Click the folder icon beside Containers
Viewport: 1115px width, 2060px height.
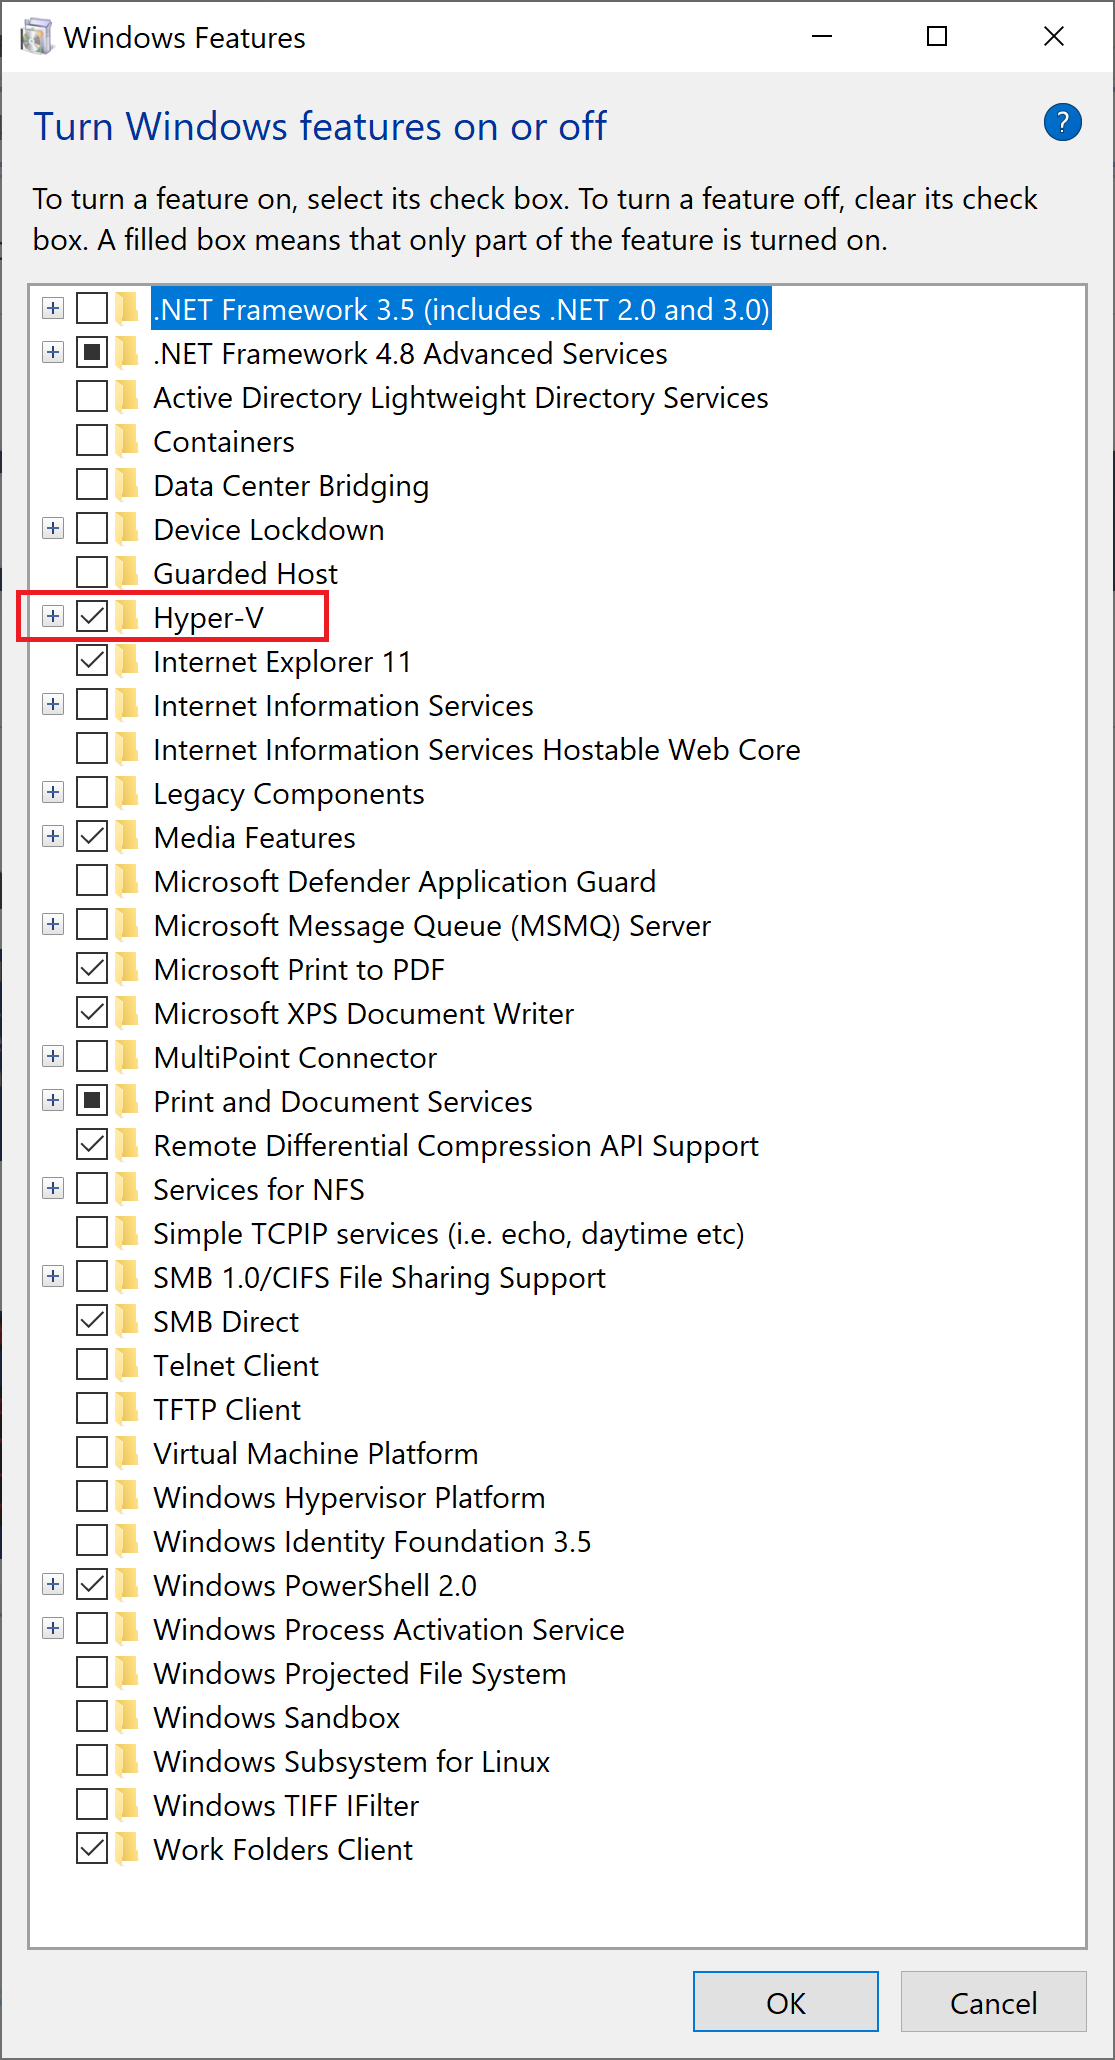coord(128,441)
